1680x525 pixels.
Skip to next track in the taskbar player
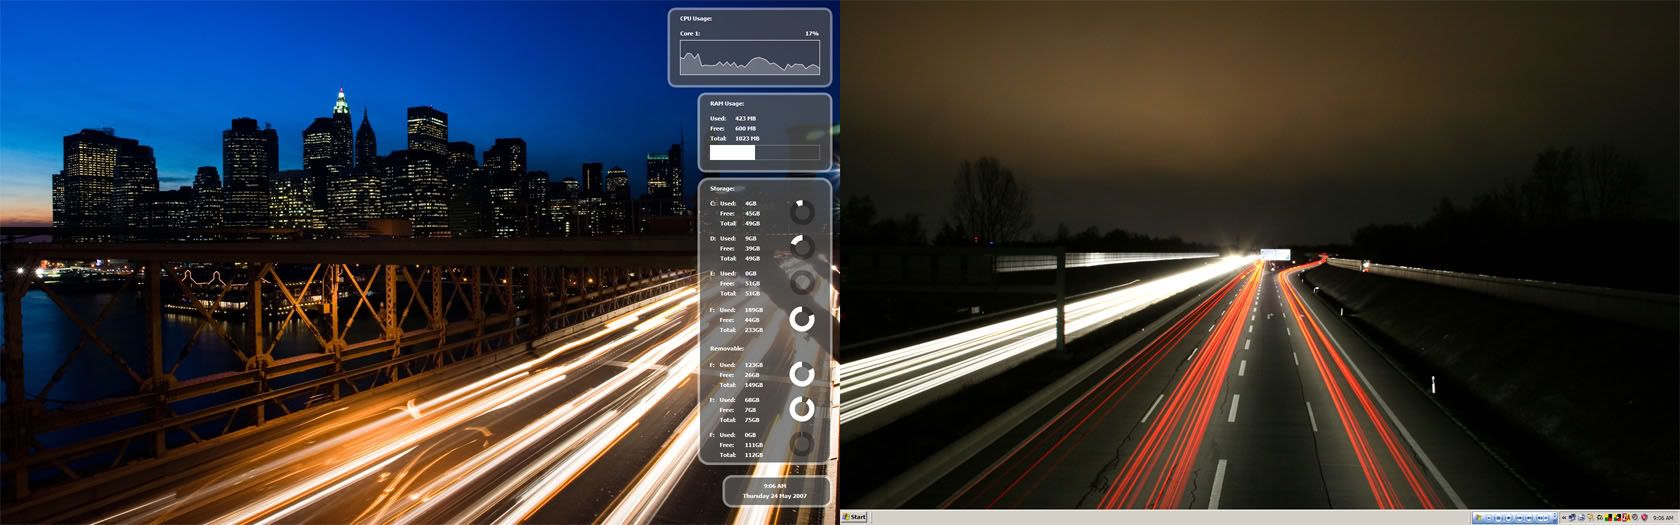coord(1529,518)
